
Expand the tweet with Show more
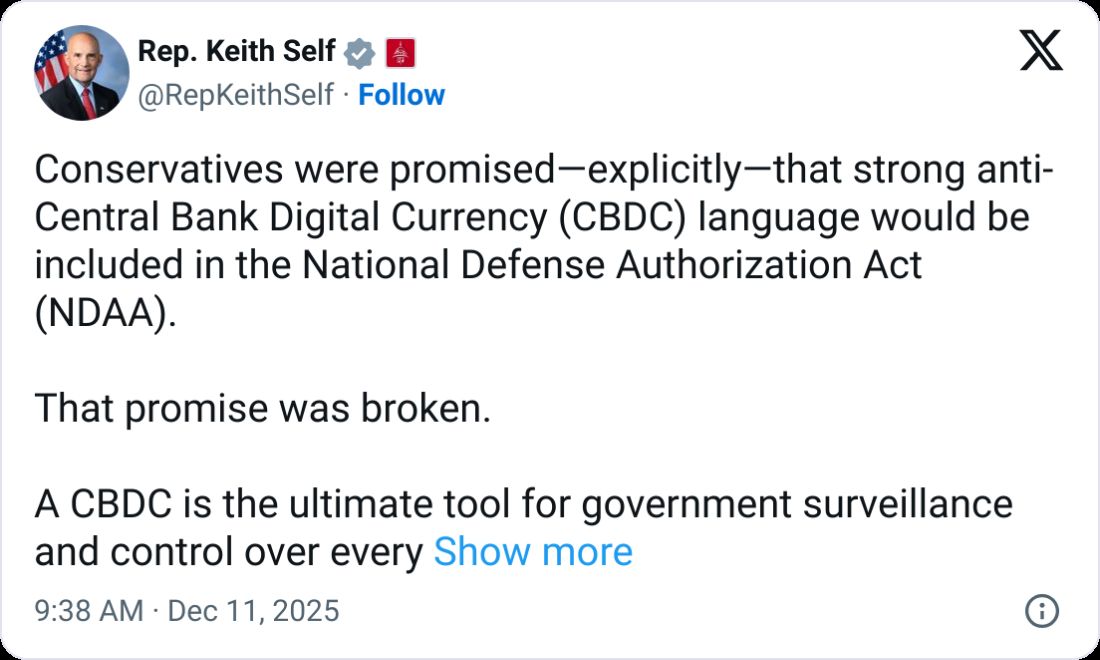[532, 552]
